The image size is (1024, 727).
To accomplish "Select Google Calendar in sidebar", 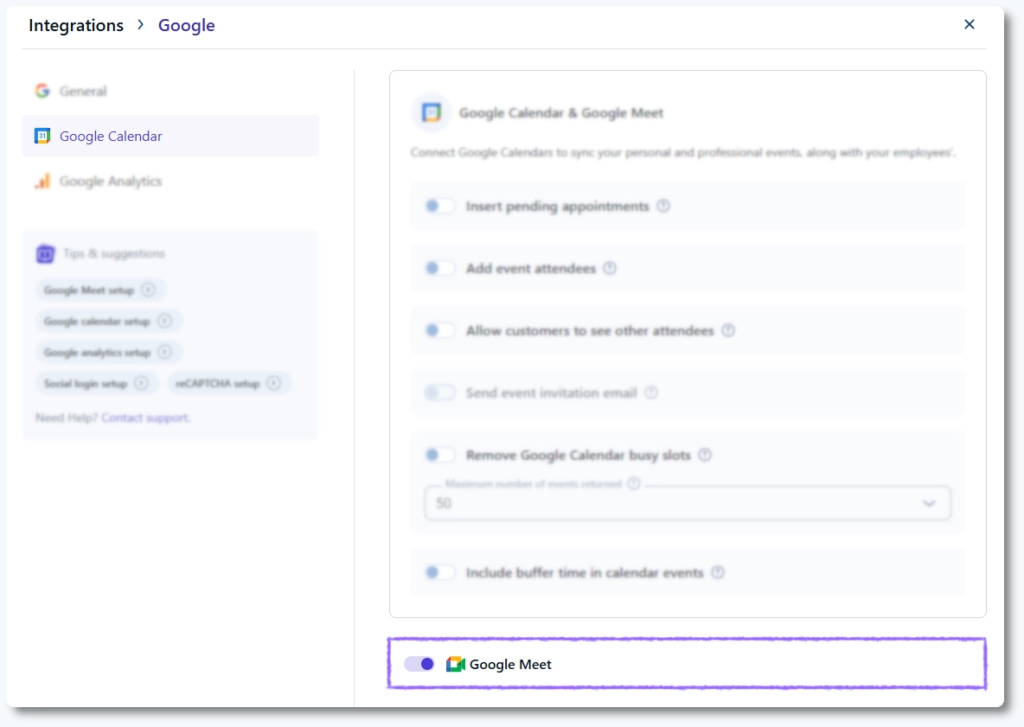I will [x=110, y=136].
